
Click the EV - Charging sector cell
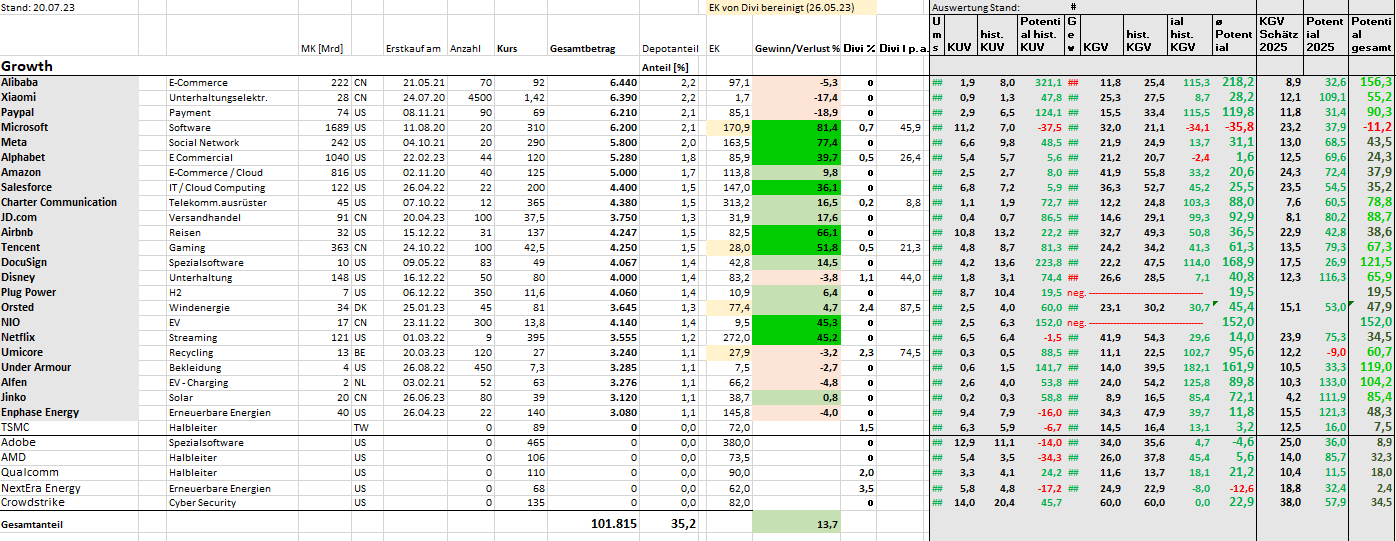click(232, 382)
